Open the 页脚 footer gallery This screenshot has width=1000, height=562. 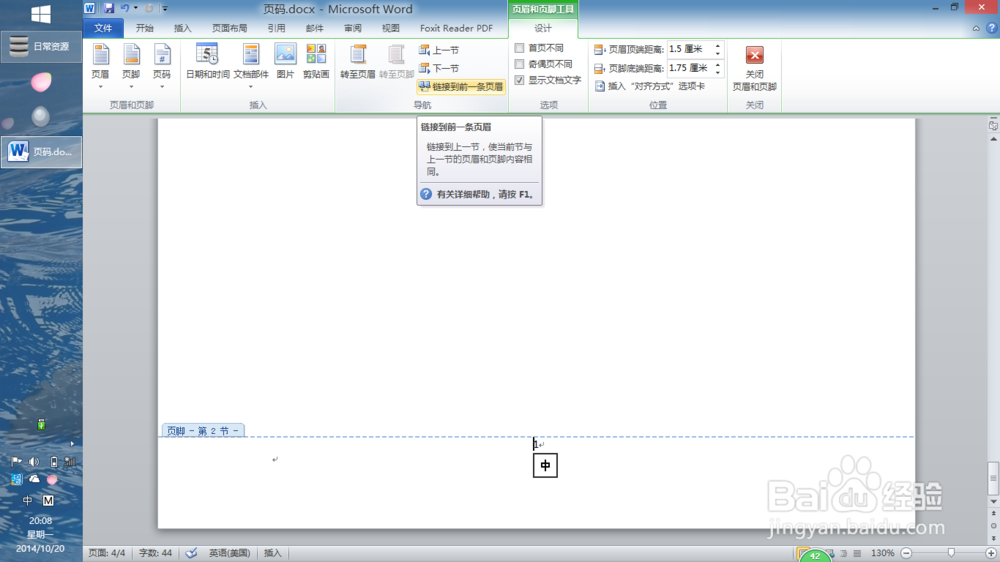tap(131, 66)
